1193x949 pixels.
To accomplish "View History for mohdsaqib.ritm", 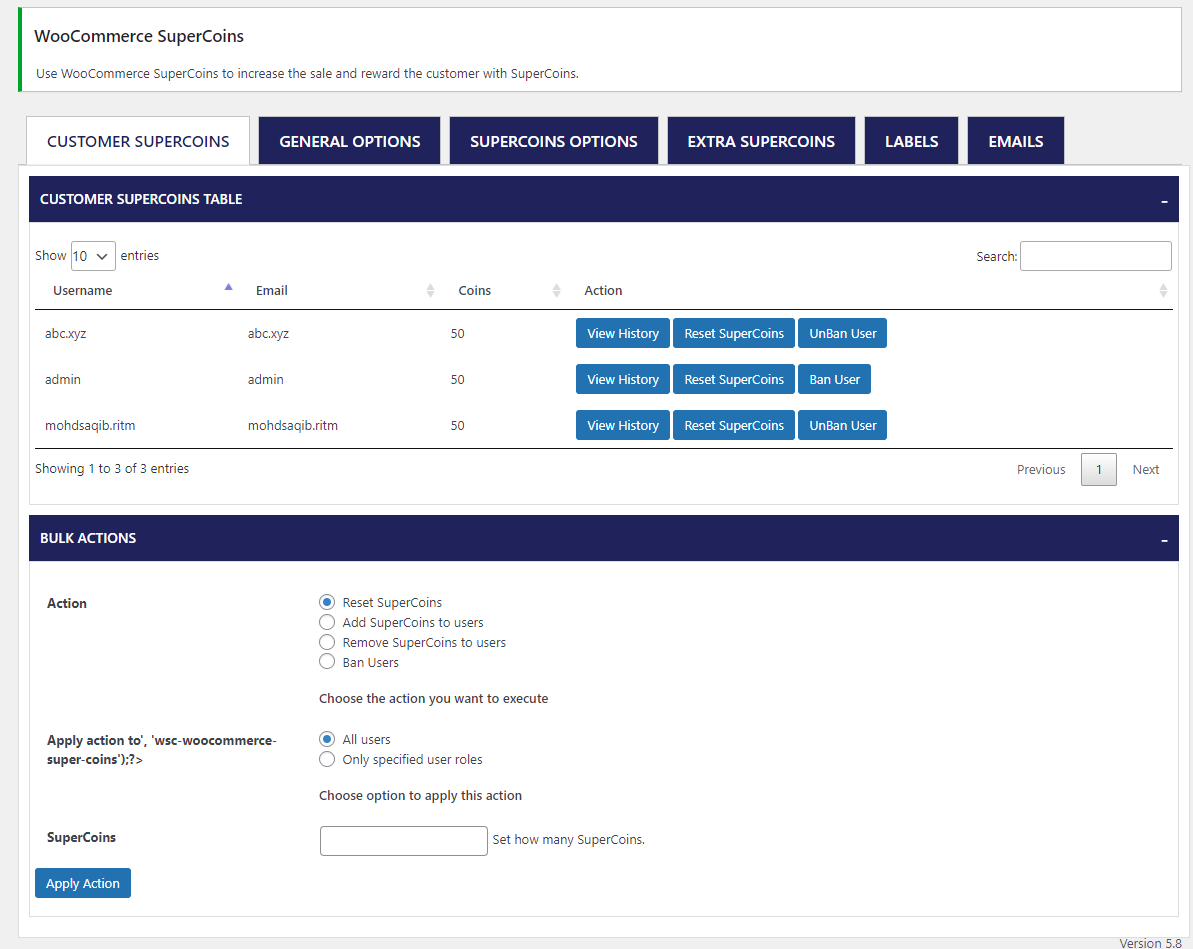I will 622,425.
